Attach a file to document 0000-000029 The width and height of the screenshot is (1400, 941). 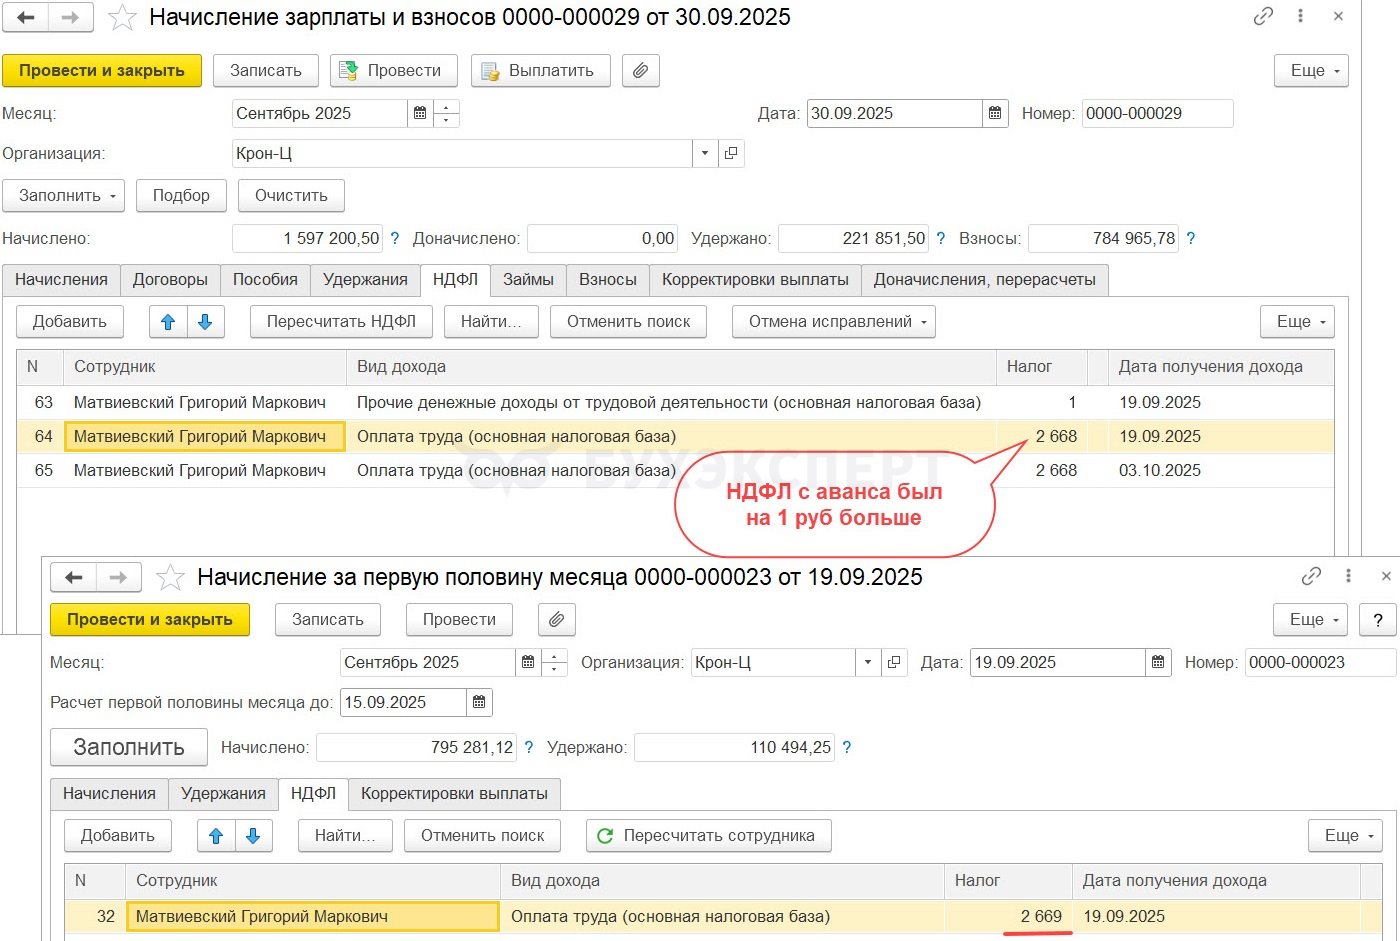click(x=641, y=71)
